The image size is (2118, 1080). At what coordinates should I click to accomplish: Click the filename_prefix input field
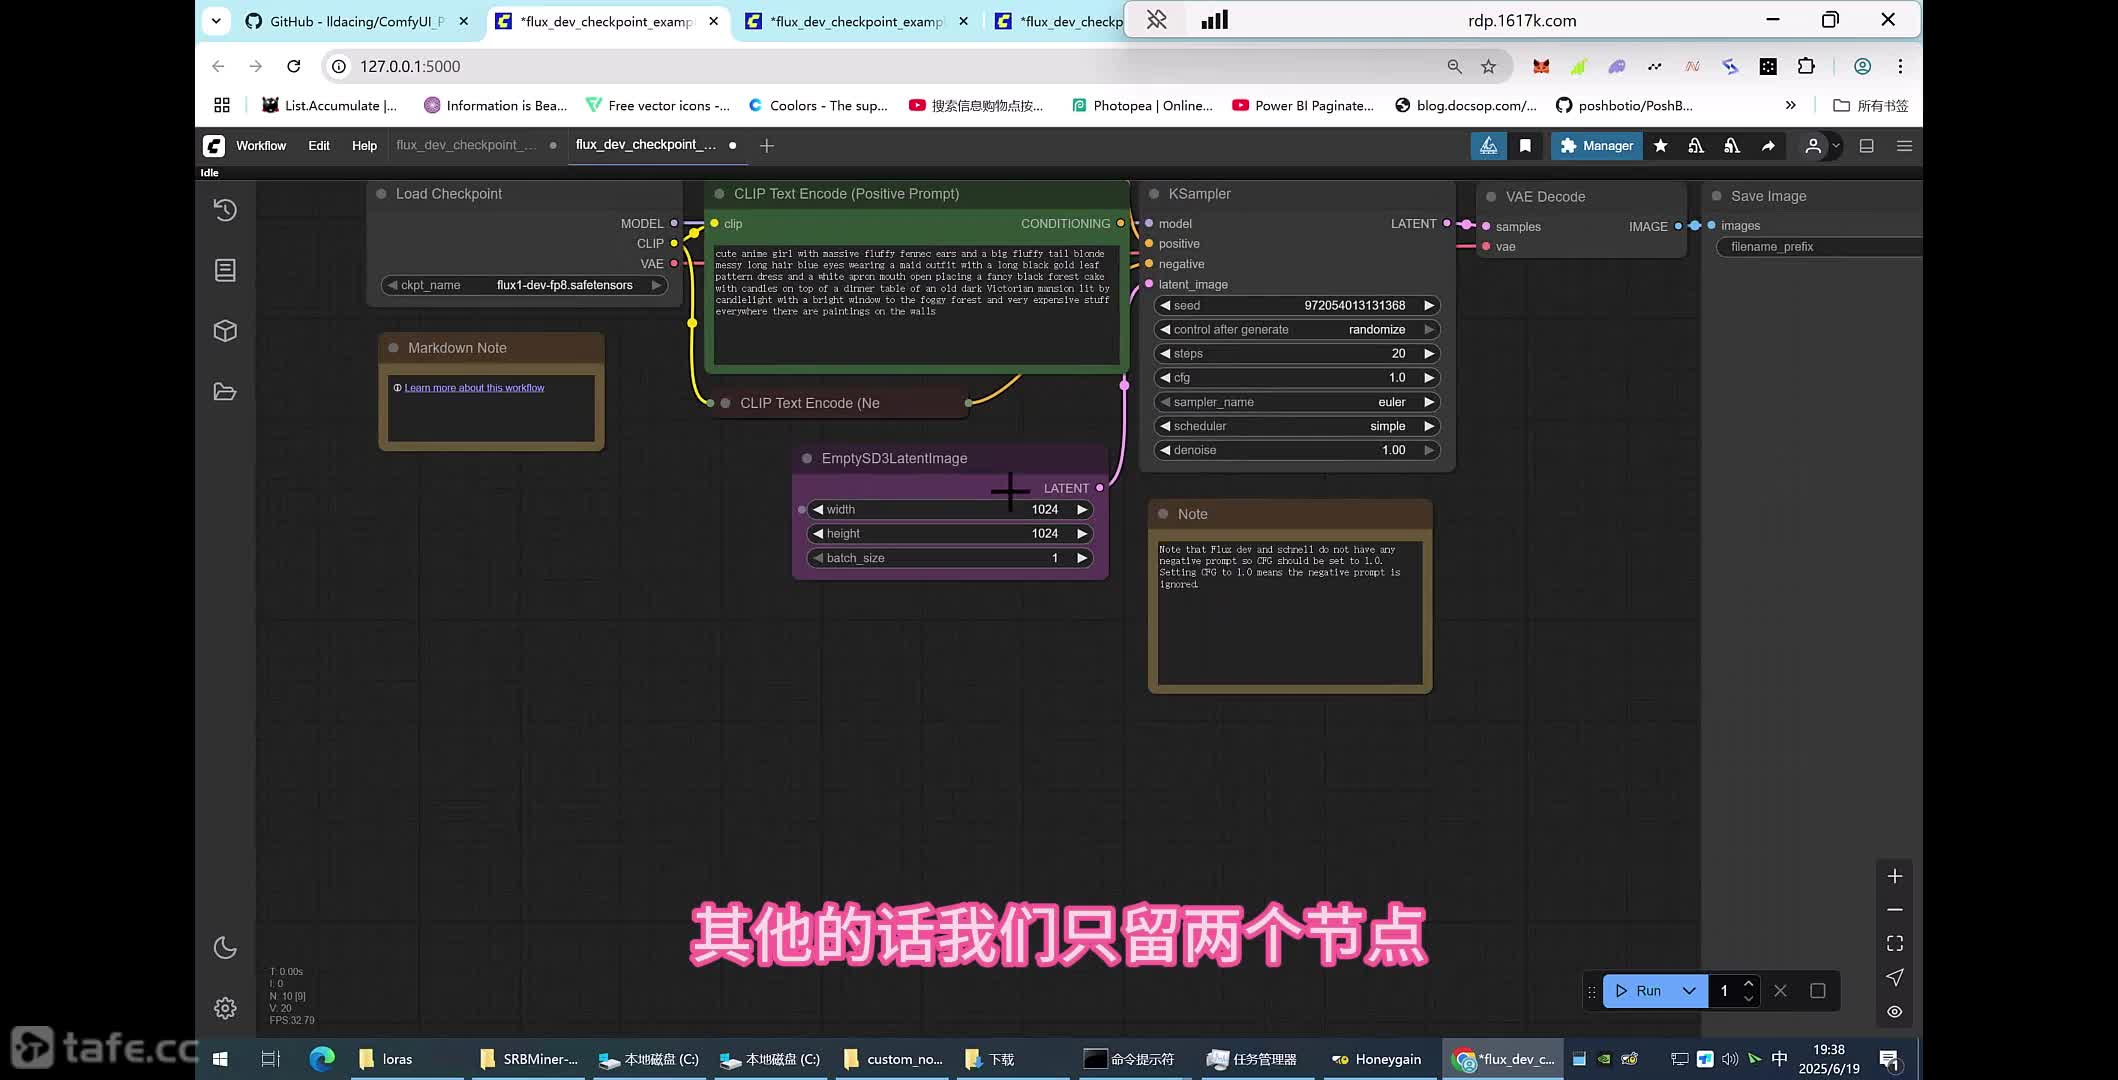pyautogui.click(x=1820, y=247)
